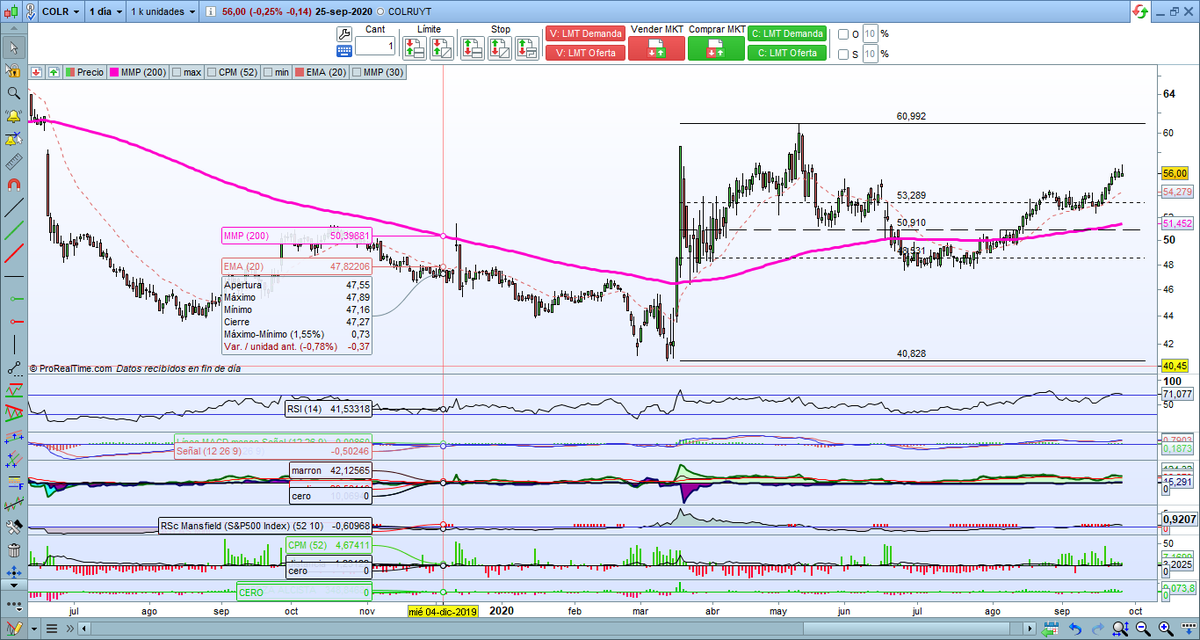Click the Comprar MKT green button
The image size is (1200, 640).
(716, 48)
